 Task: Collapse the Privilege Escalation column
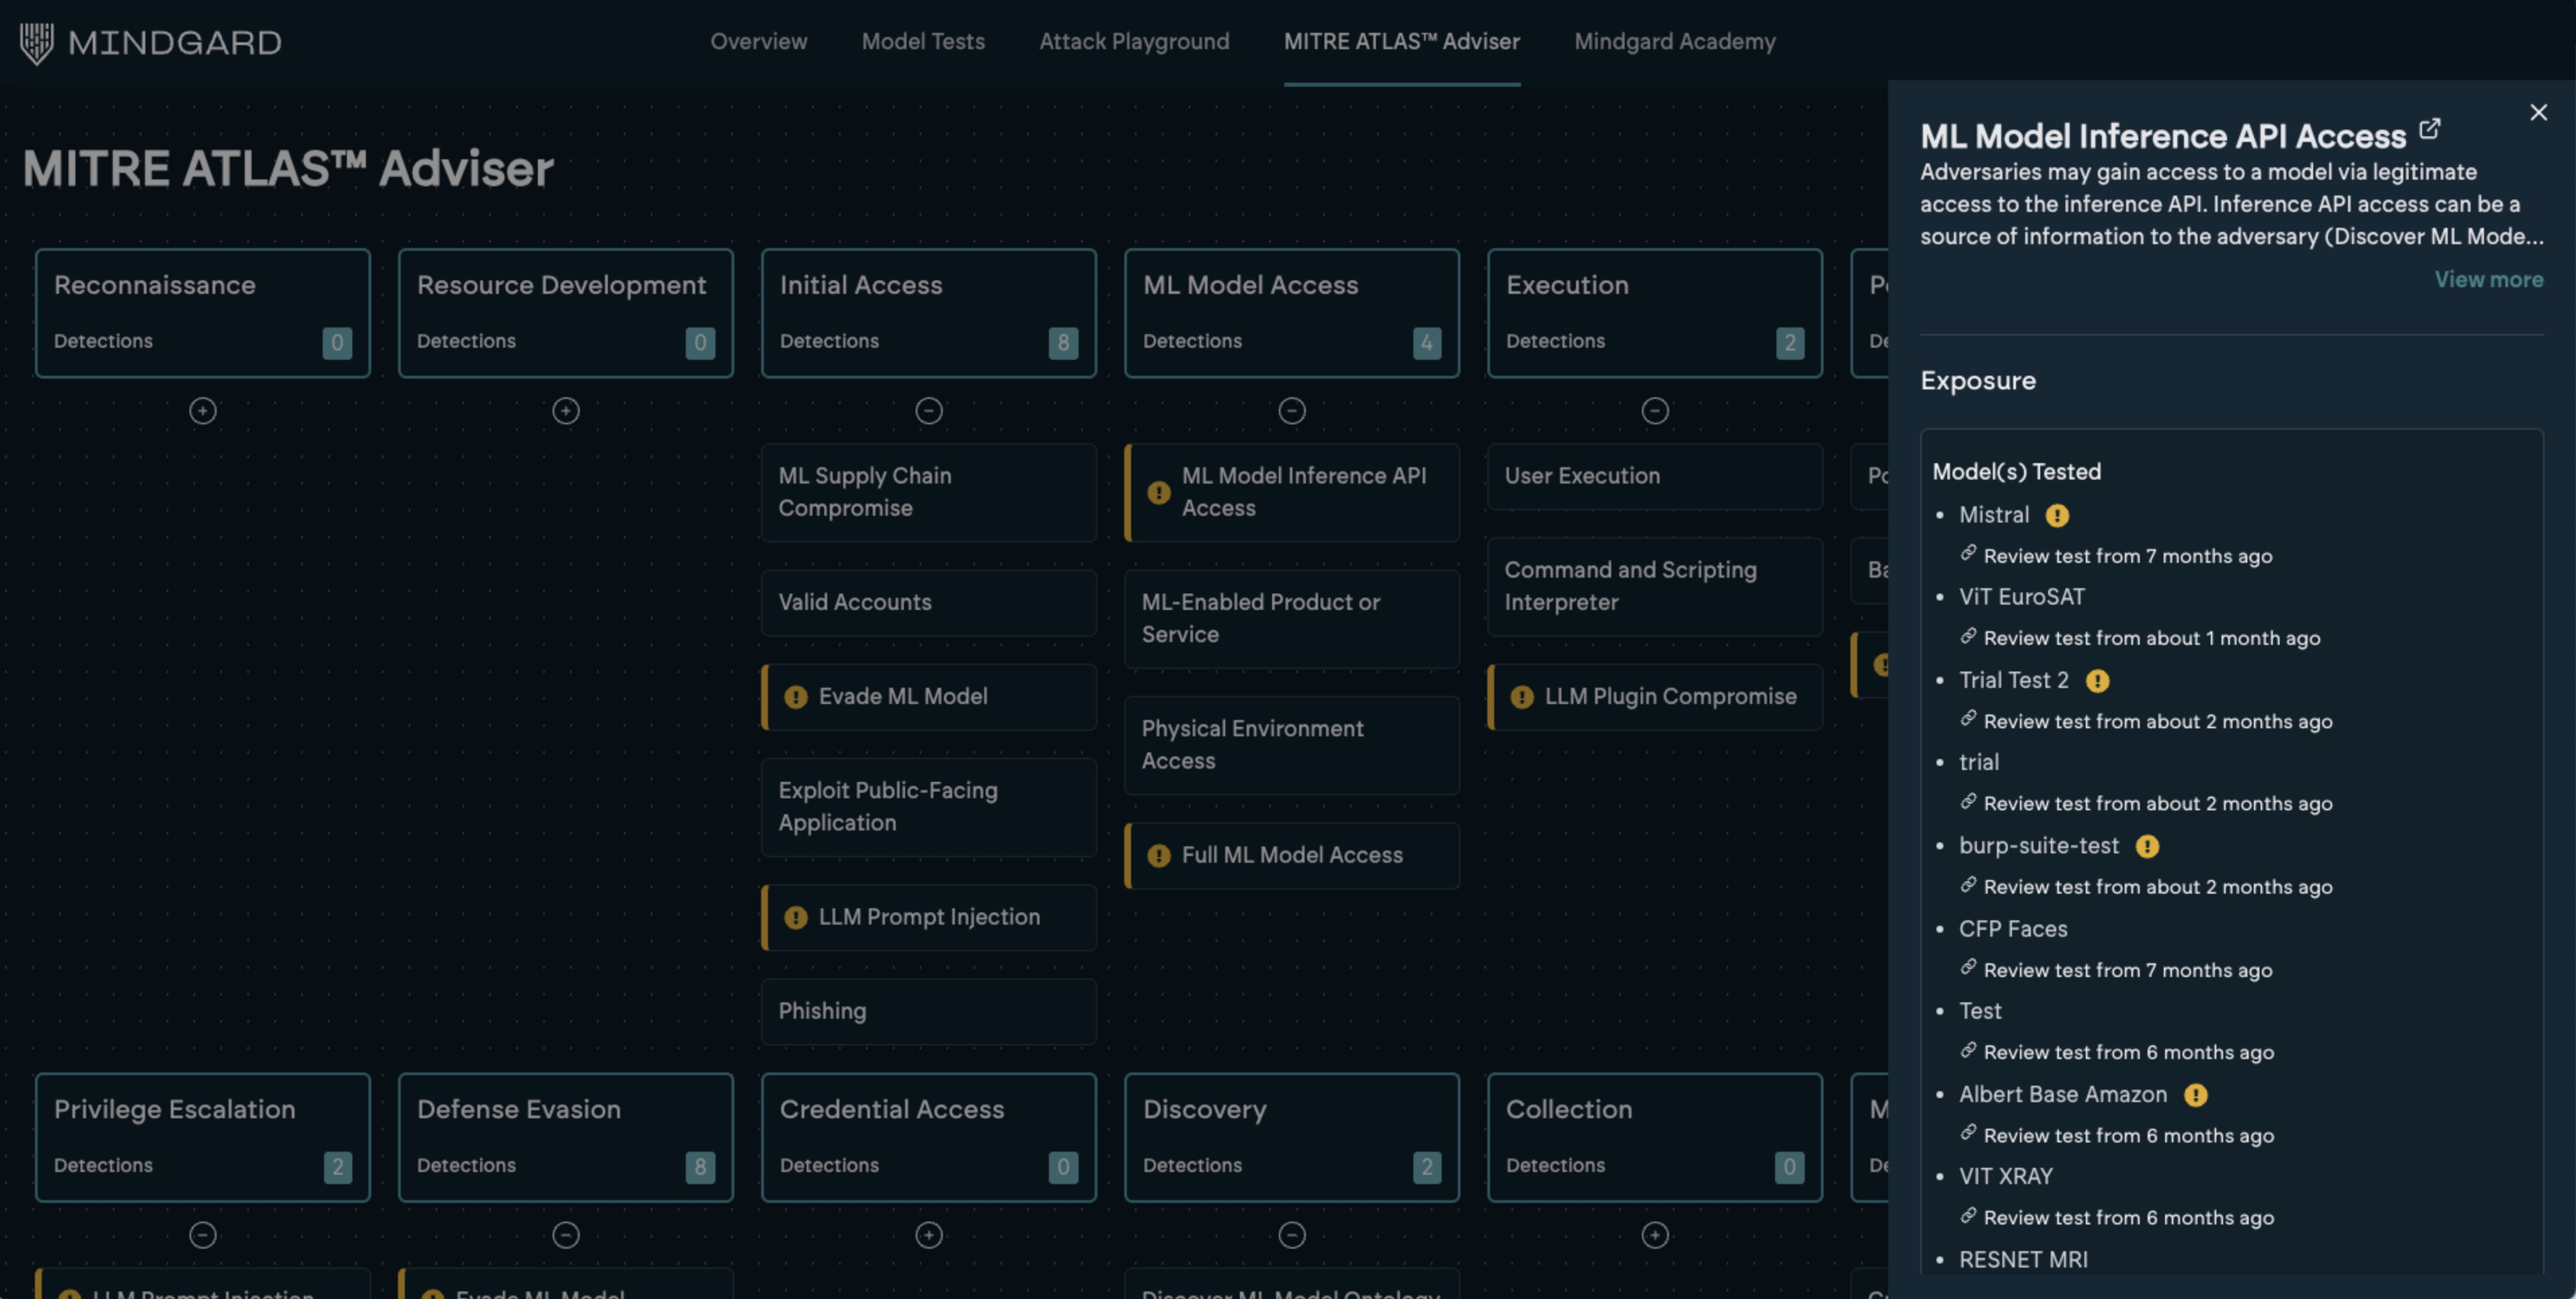tap(203, 1235)
